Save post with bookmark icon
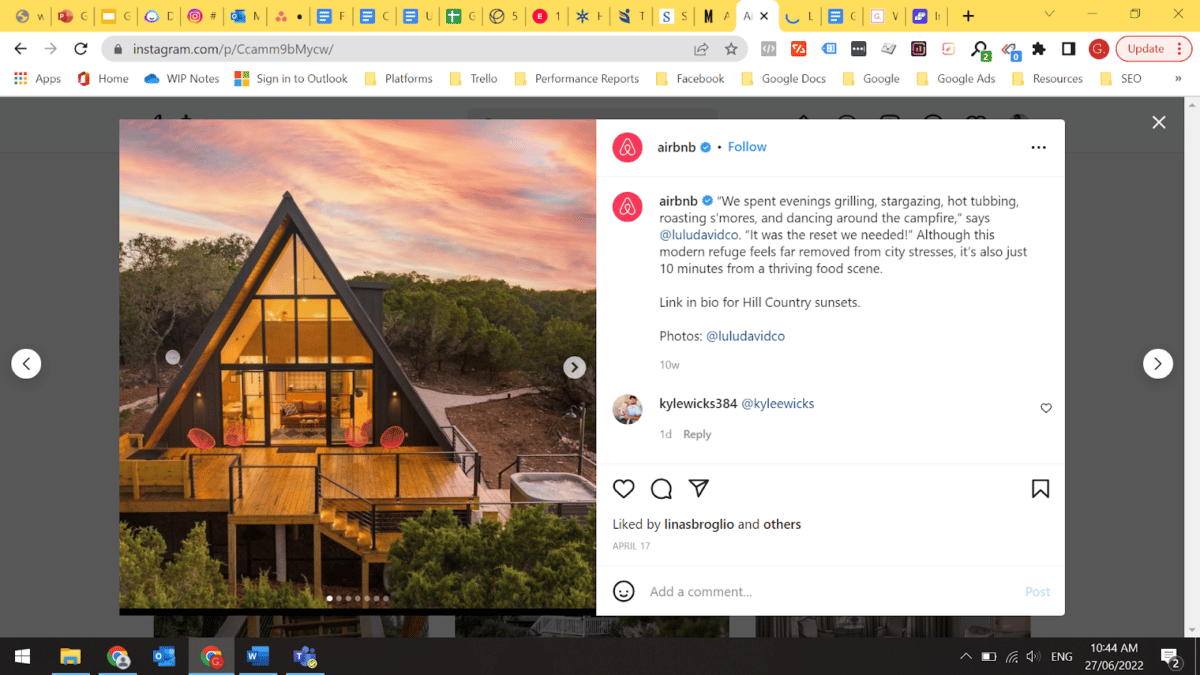The height and width of the screenshot is (675, 1200). (x=1040, y=489)
